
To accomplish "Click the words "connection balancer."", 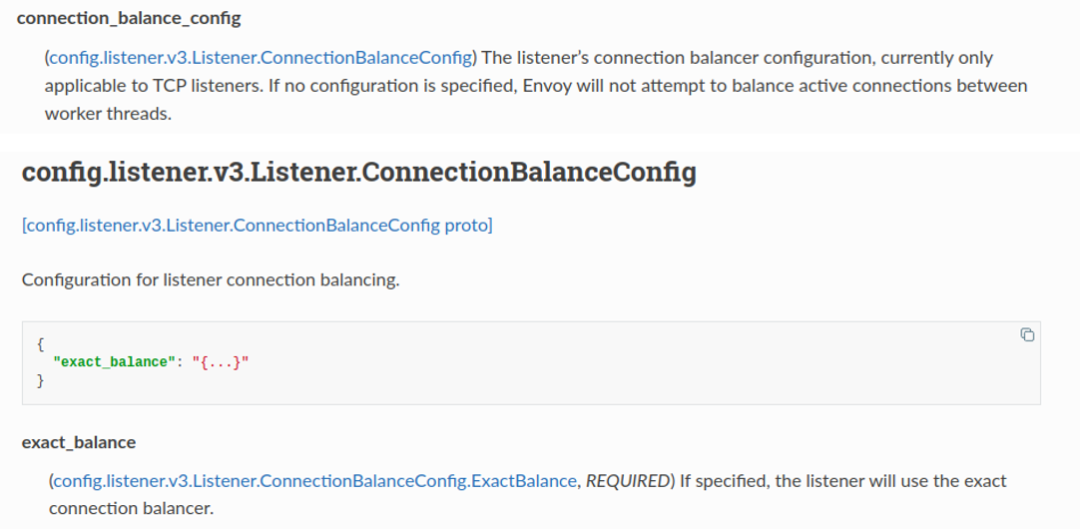I will 131,508.
